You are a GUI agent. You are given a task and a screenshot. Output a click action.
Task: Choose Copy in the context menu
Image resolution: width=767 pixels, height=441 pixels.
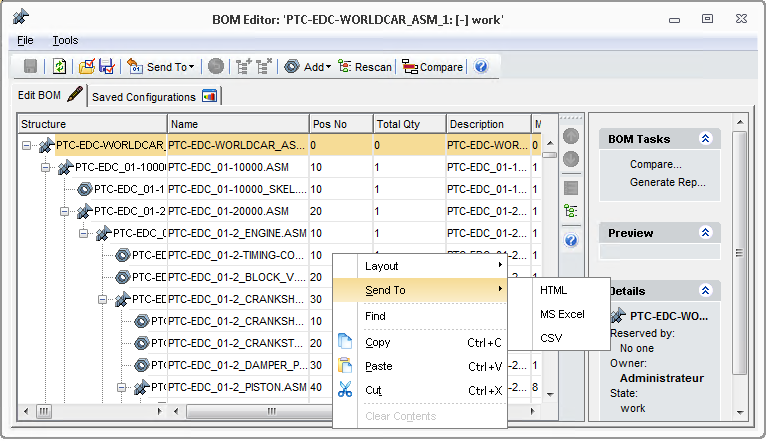point(420,342)
